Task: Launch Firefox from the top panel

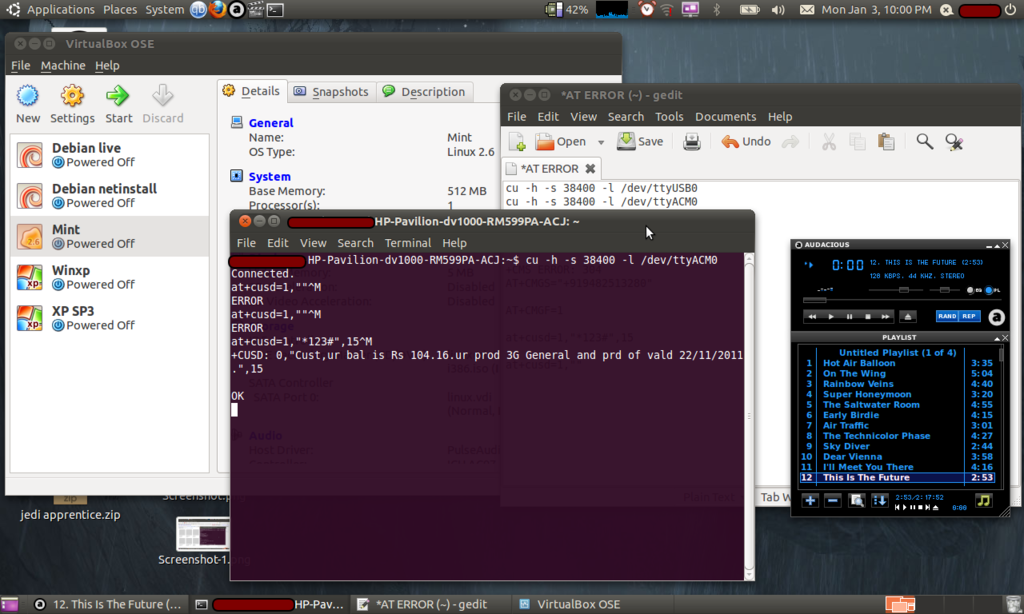Action: (x=217, y=10)
